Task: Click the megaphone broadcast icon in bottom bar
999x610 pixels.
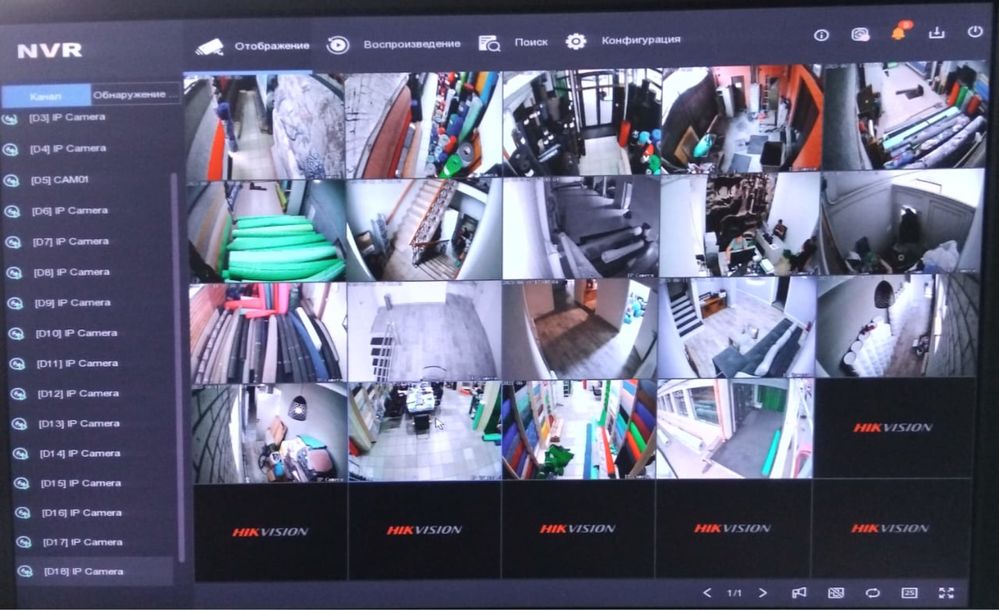Action: (x=799, y=593)
